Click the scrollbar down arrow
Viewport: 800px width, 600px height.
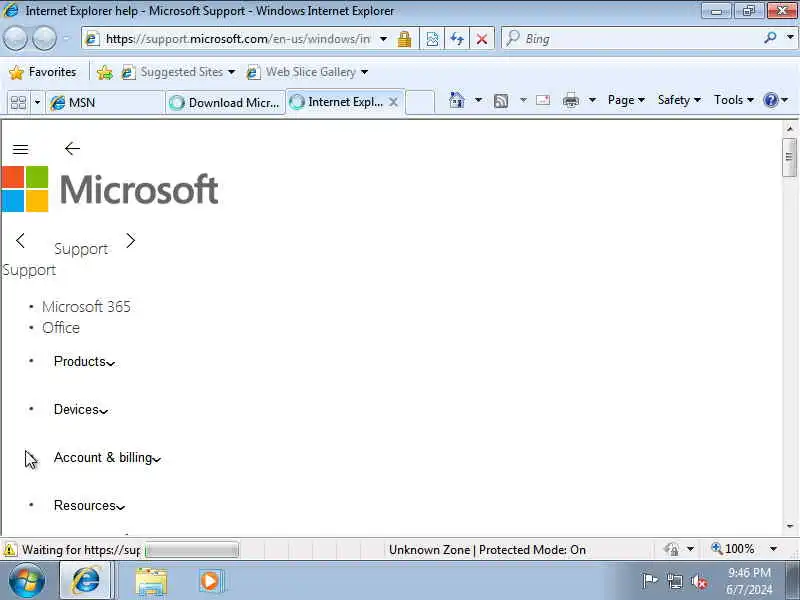tap(789, 526)
